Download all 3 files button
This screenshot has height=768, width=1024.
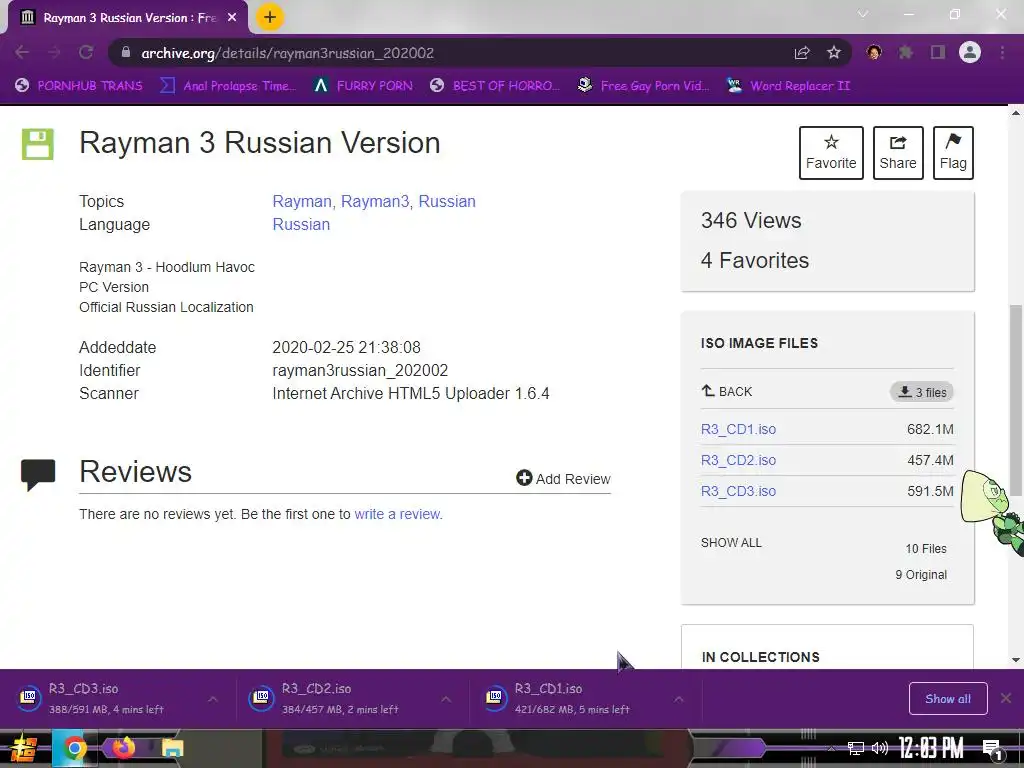tap(921, 392)
